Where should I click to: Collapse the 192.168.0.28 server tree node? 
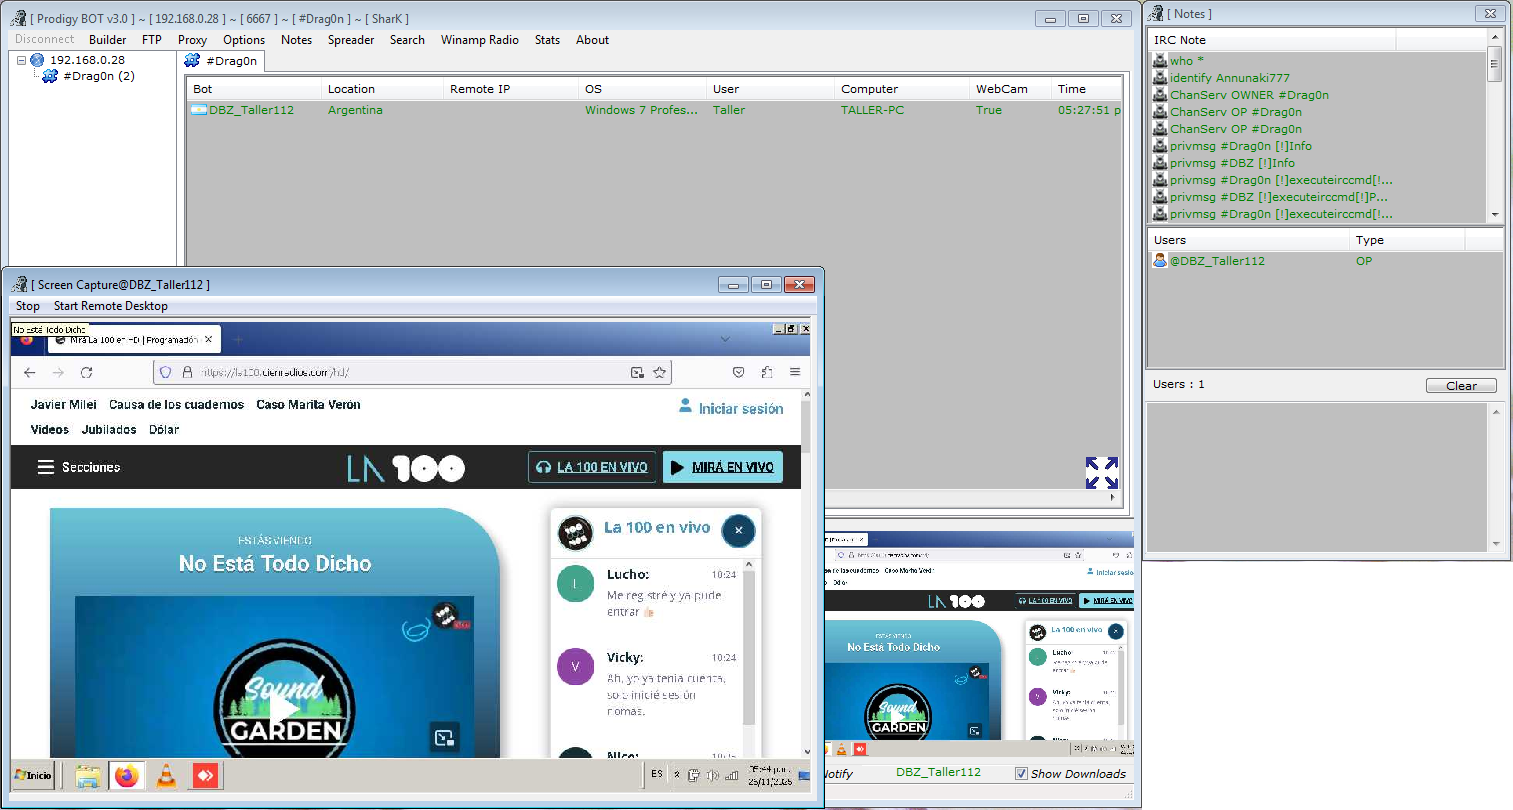pos(21,60)
